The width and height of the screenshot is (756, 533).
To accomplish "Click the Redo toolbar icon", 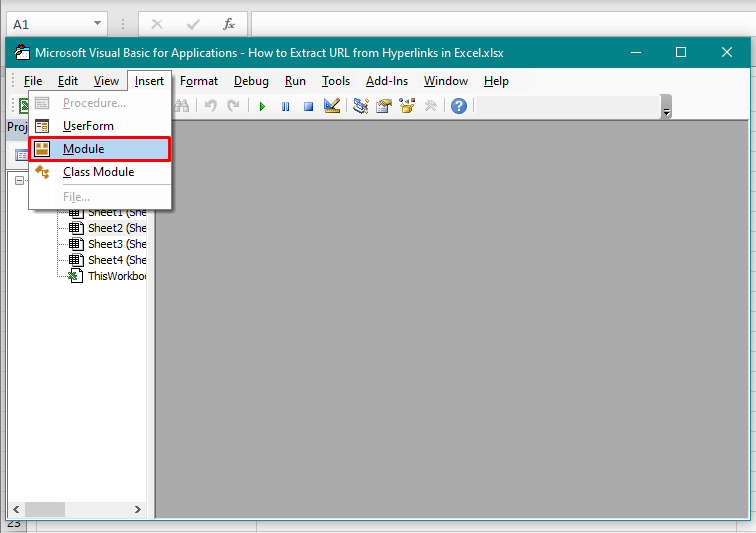I will (233, 106).
